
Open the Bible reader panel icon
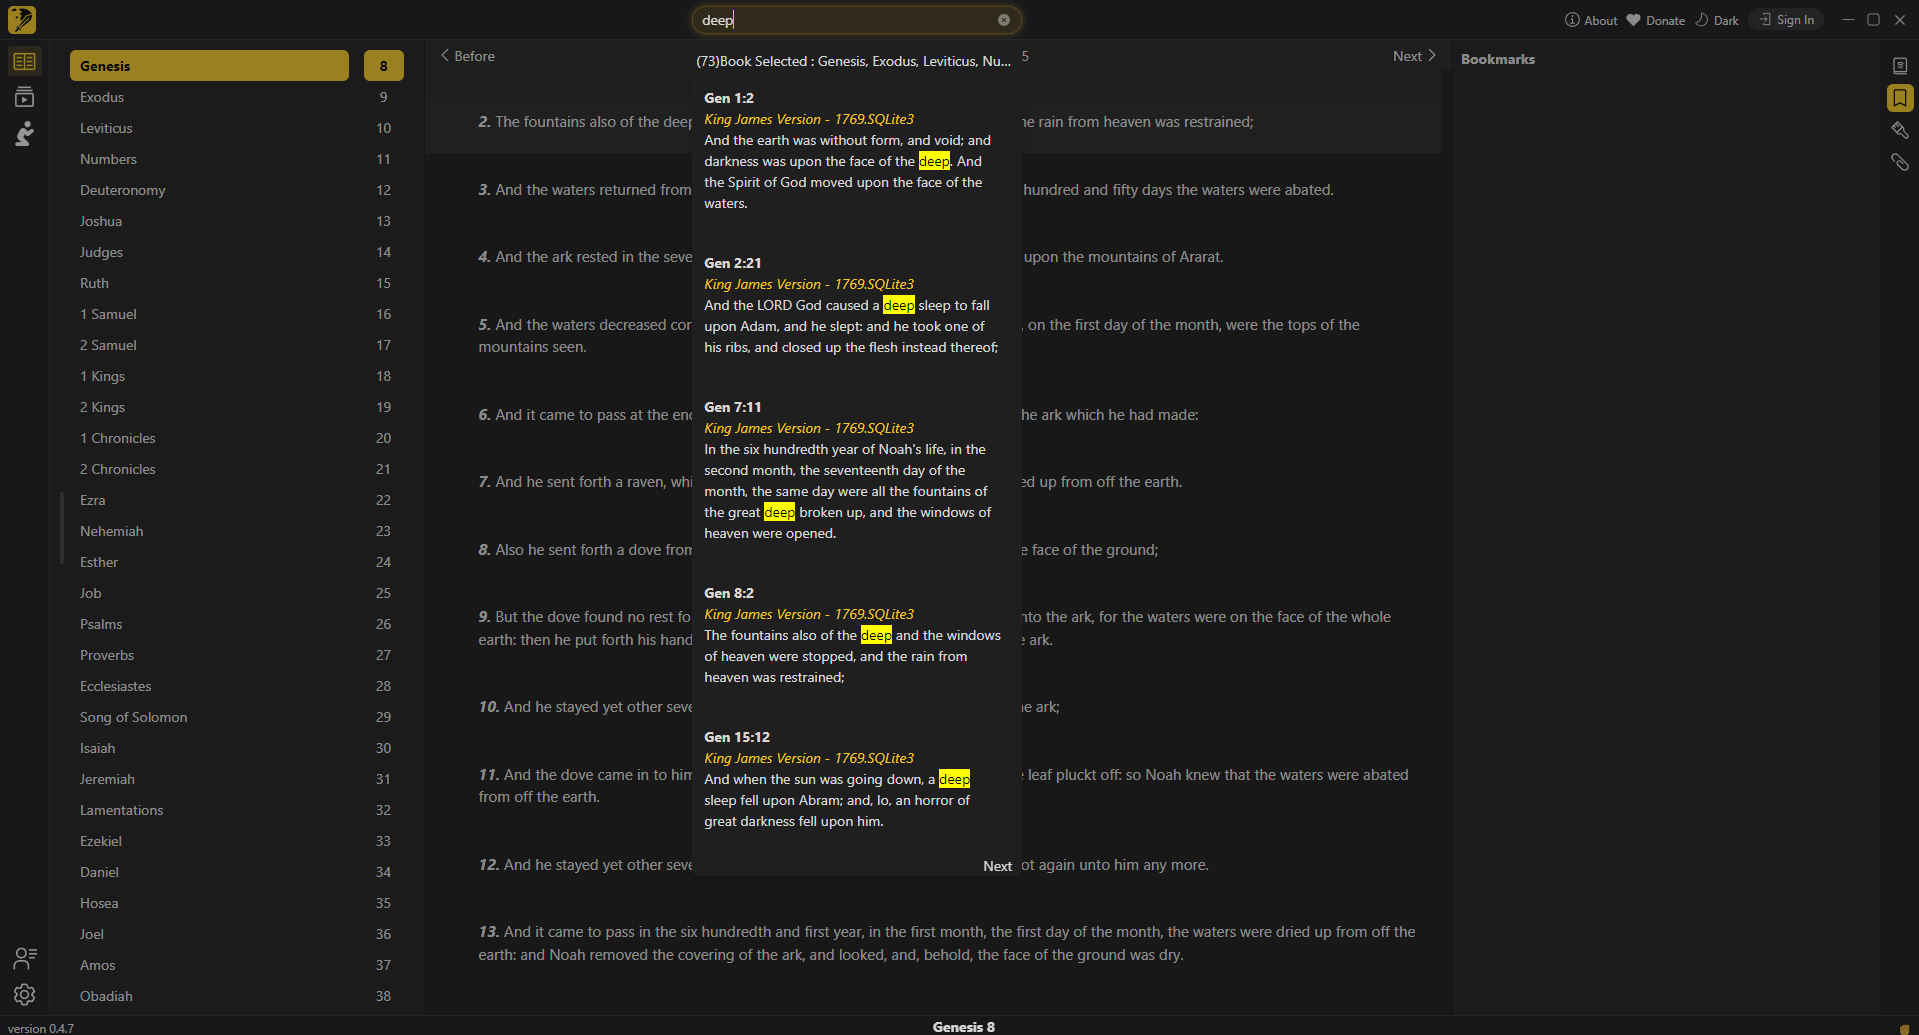25,60
